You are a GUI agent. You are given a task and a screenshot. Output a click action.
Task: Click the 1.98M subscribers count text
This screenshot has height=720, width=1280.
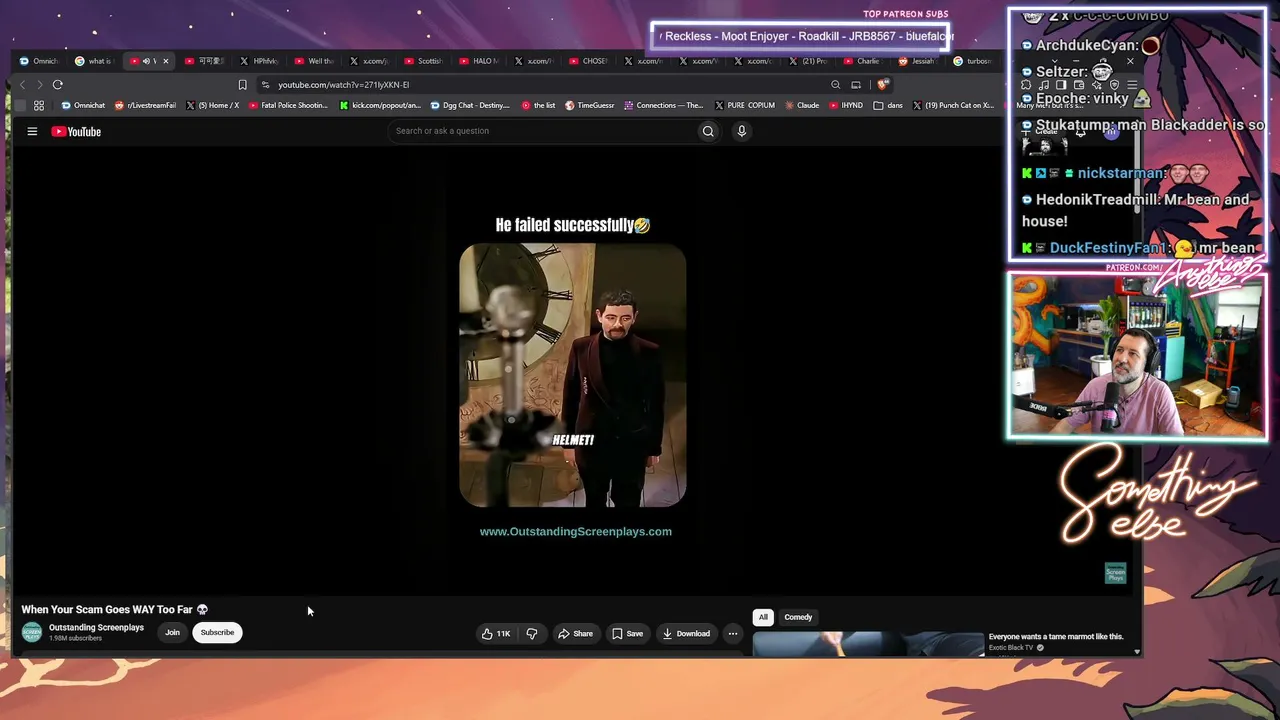(75, 638)
